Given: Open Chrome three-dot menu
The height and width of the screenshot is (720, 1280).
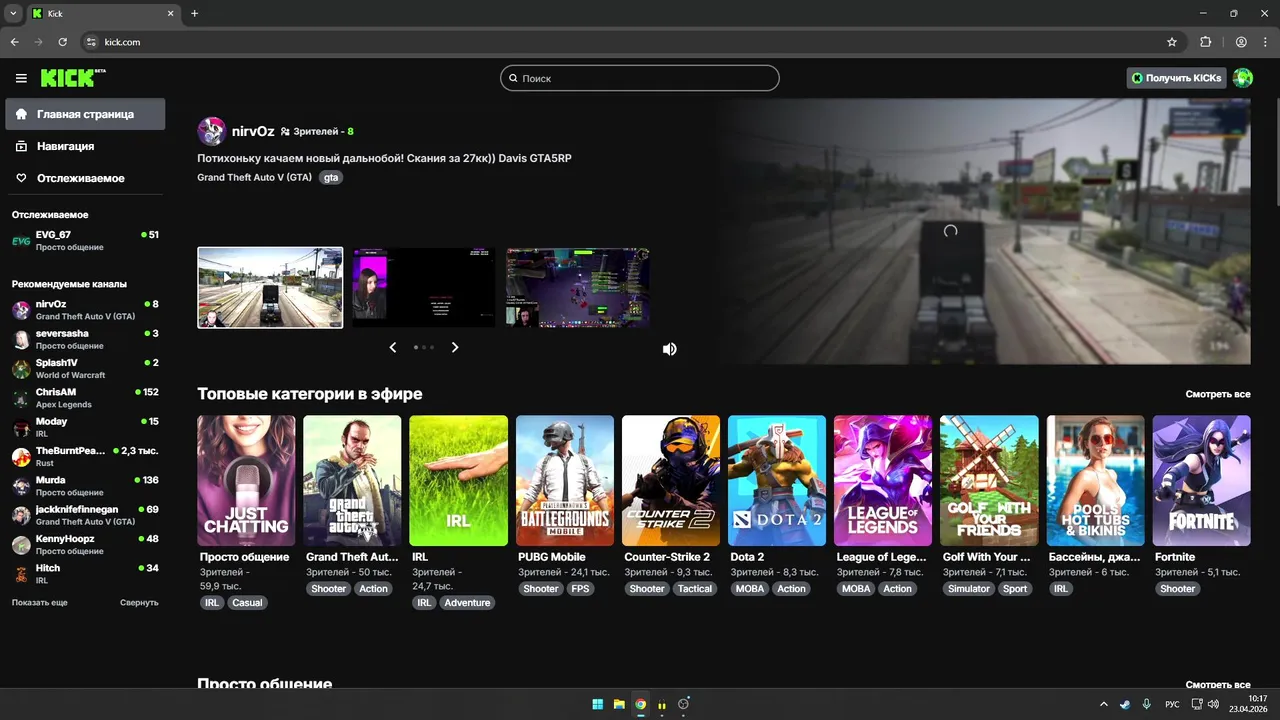Looking at the screenshot, I should 1265,42.
